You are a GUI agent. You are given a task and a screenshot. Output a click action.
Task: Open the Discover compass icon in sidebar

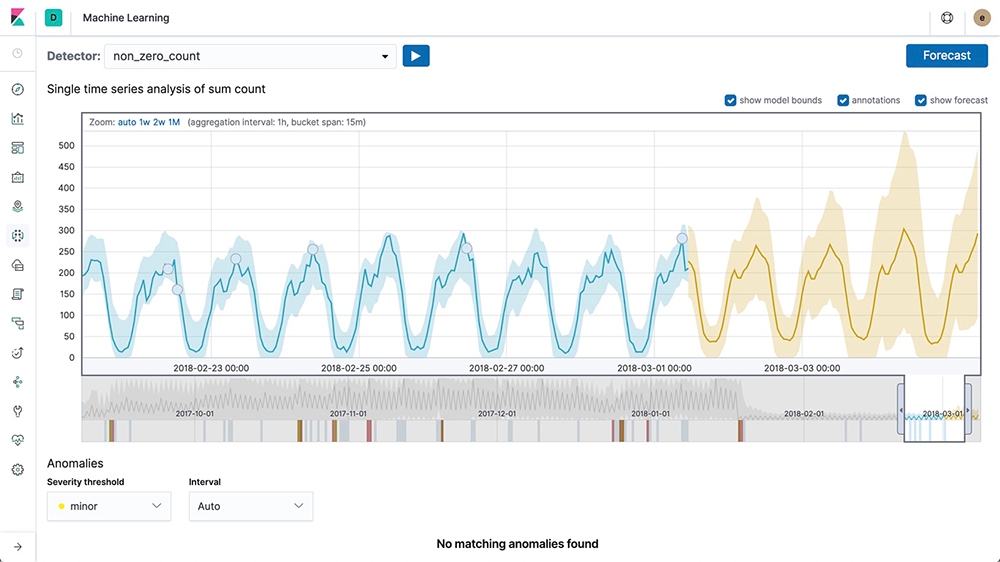click(18, 89)
